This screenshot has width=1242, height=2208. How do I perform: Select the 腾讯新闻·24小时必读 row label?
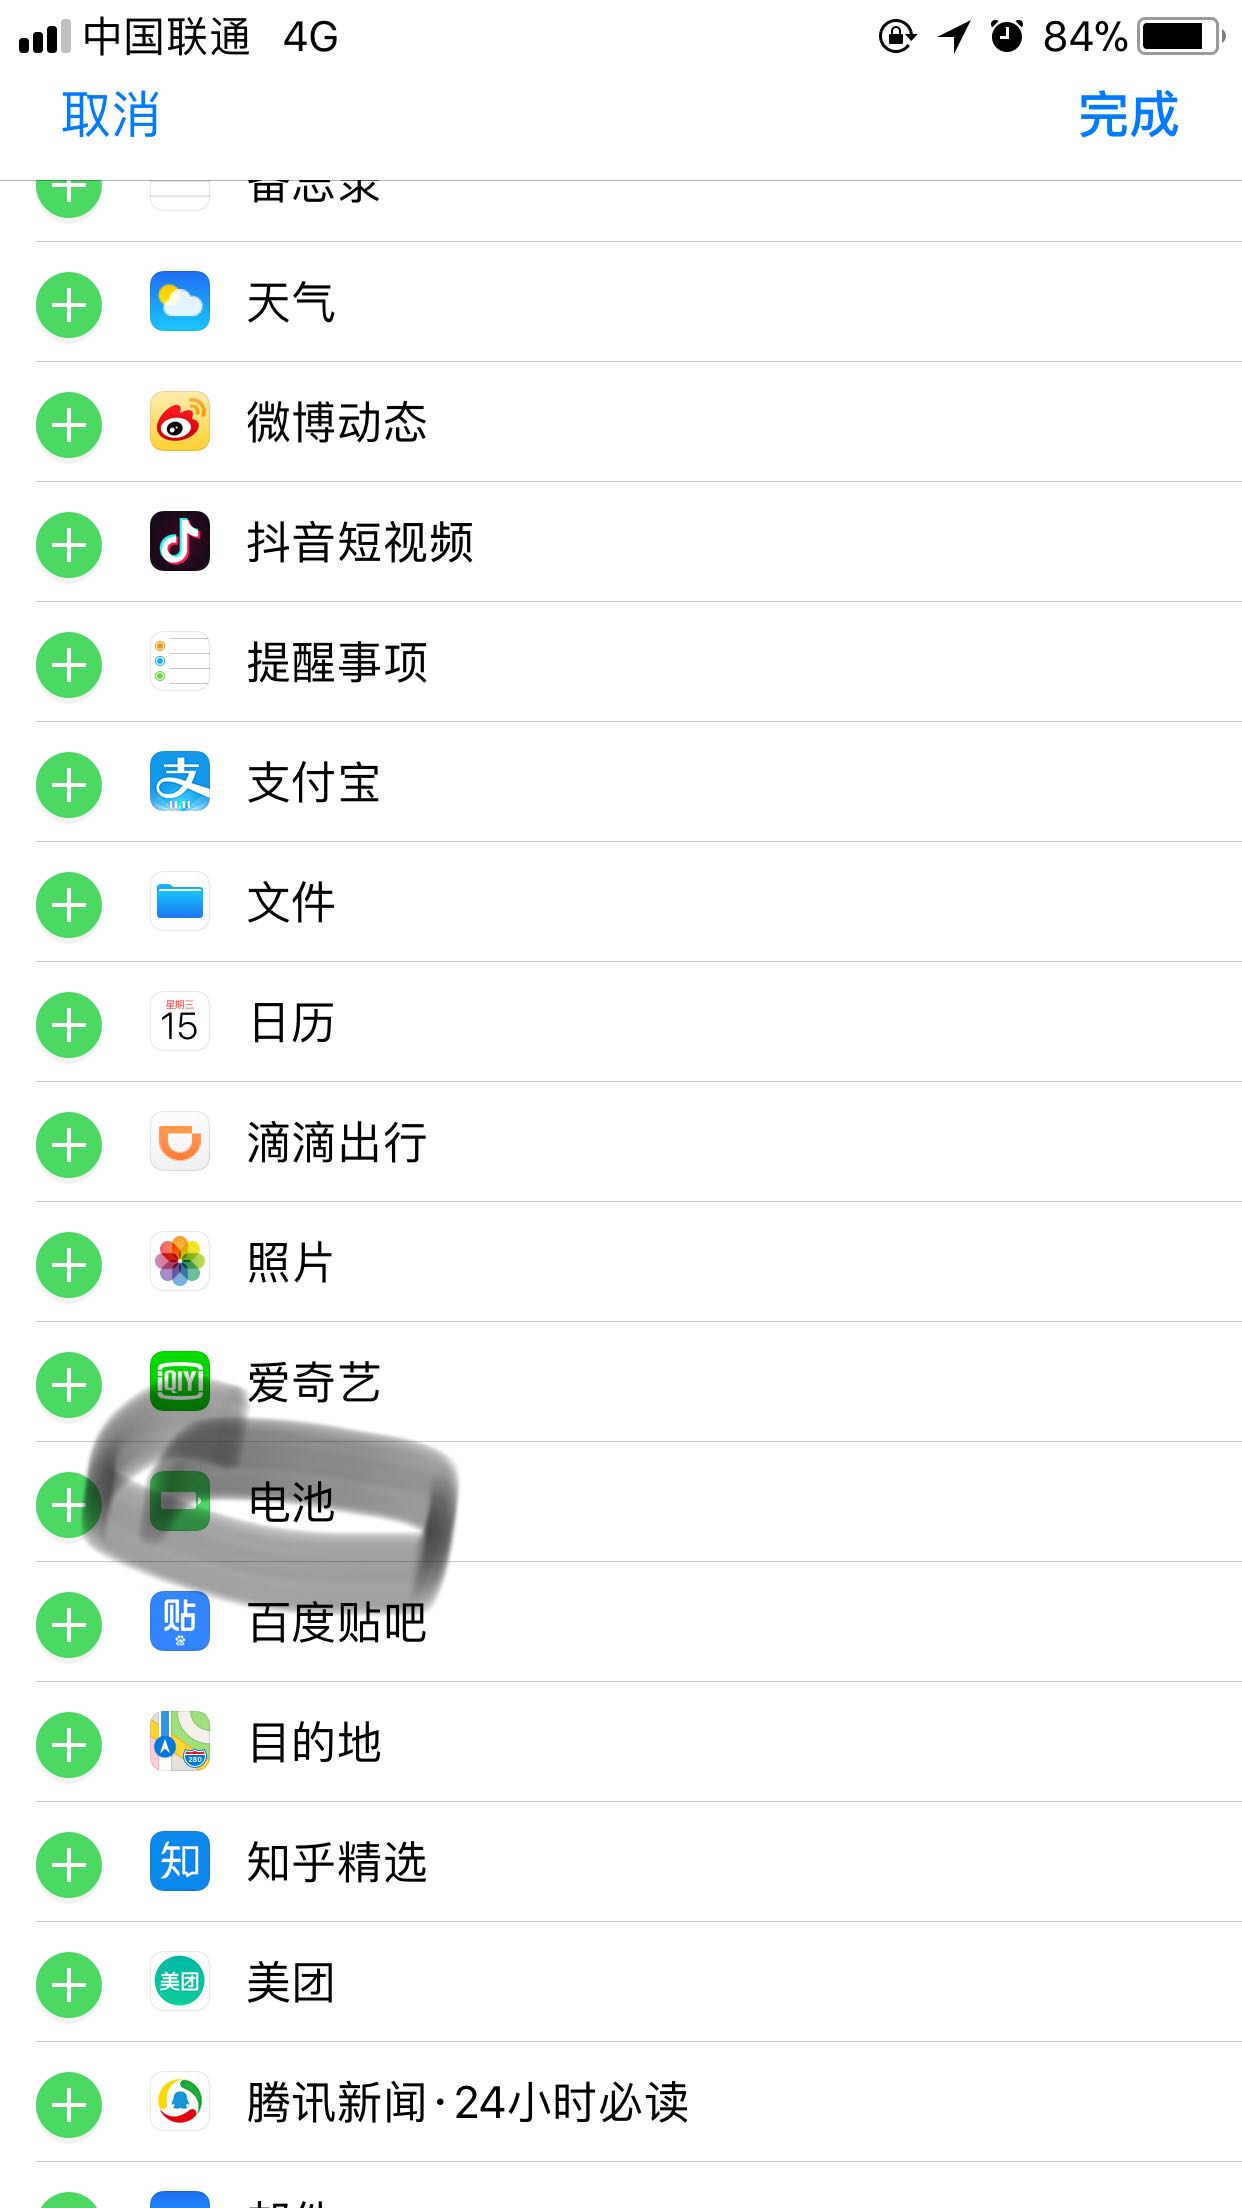click(x=468, y=2102)
